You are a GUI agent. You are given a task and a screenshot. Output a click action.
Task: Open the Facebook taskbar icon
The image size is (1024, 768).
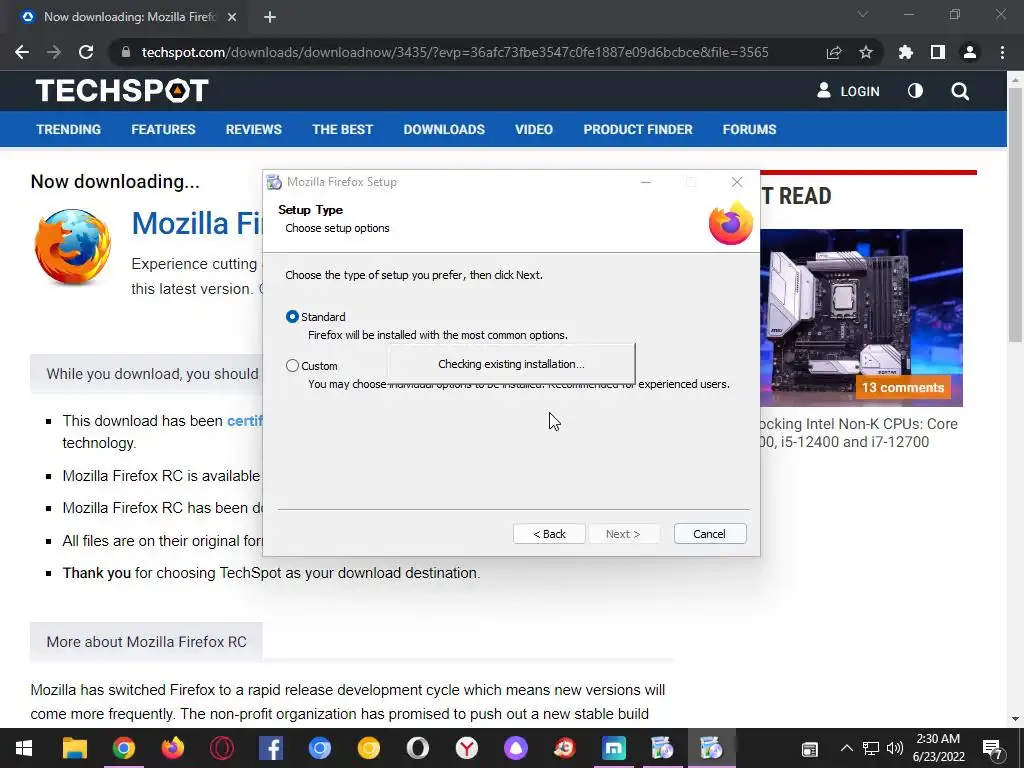coord(270,748)
